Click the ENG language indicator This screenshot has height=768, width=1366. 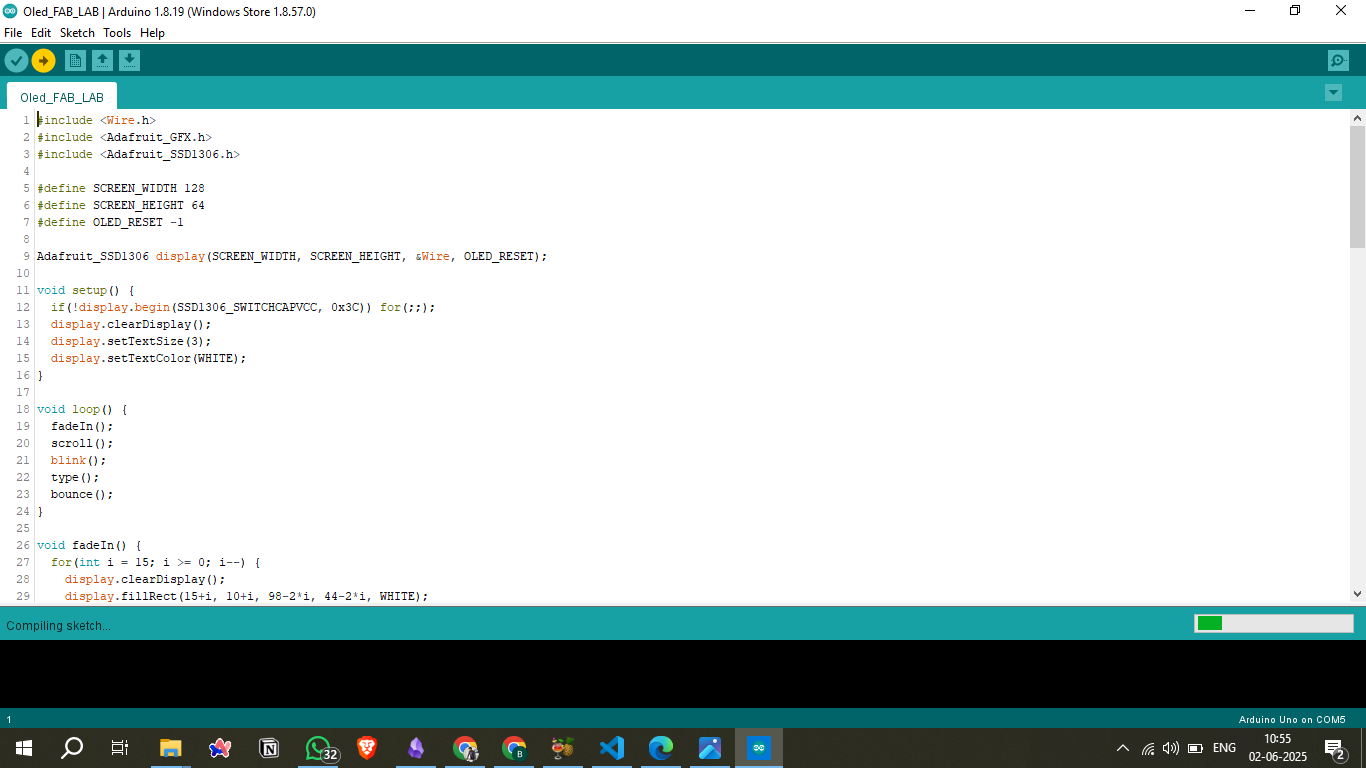click(x=1224, y=748)
